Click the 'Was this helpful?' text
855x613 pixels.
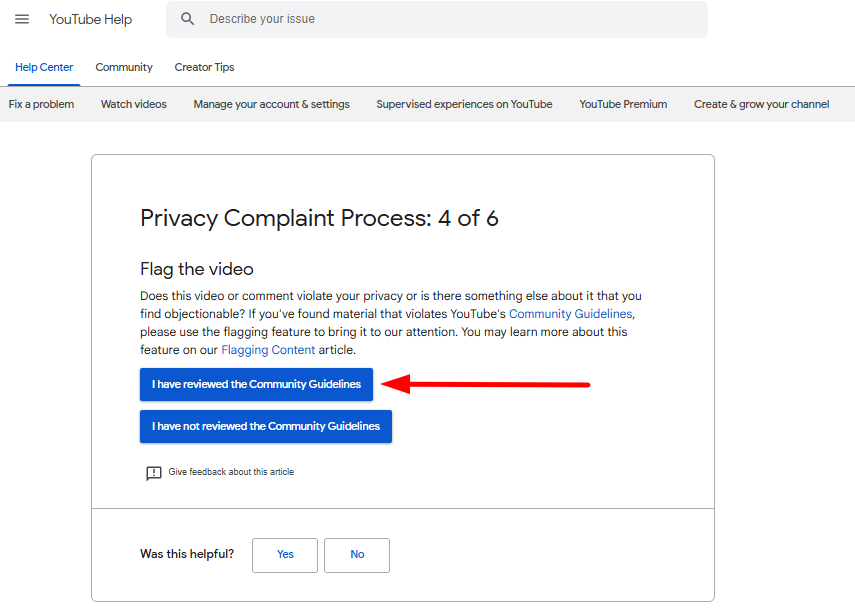tap(187, 554)
